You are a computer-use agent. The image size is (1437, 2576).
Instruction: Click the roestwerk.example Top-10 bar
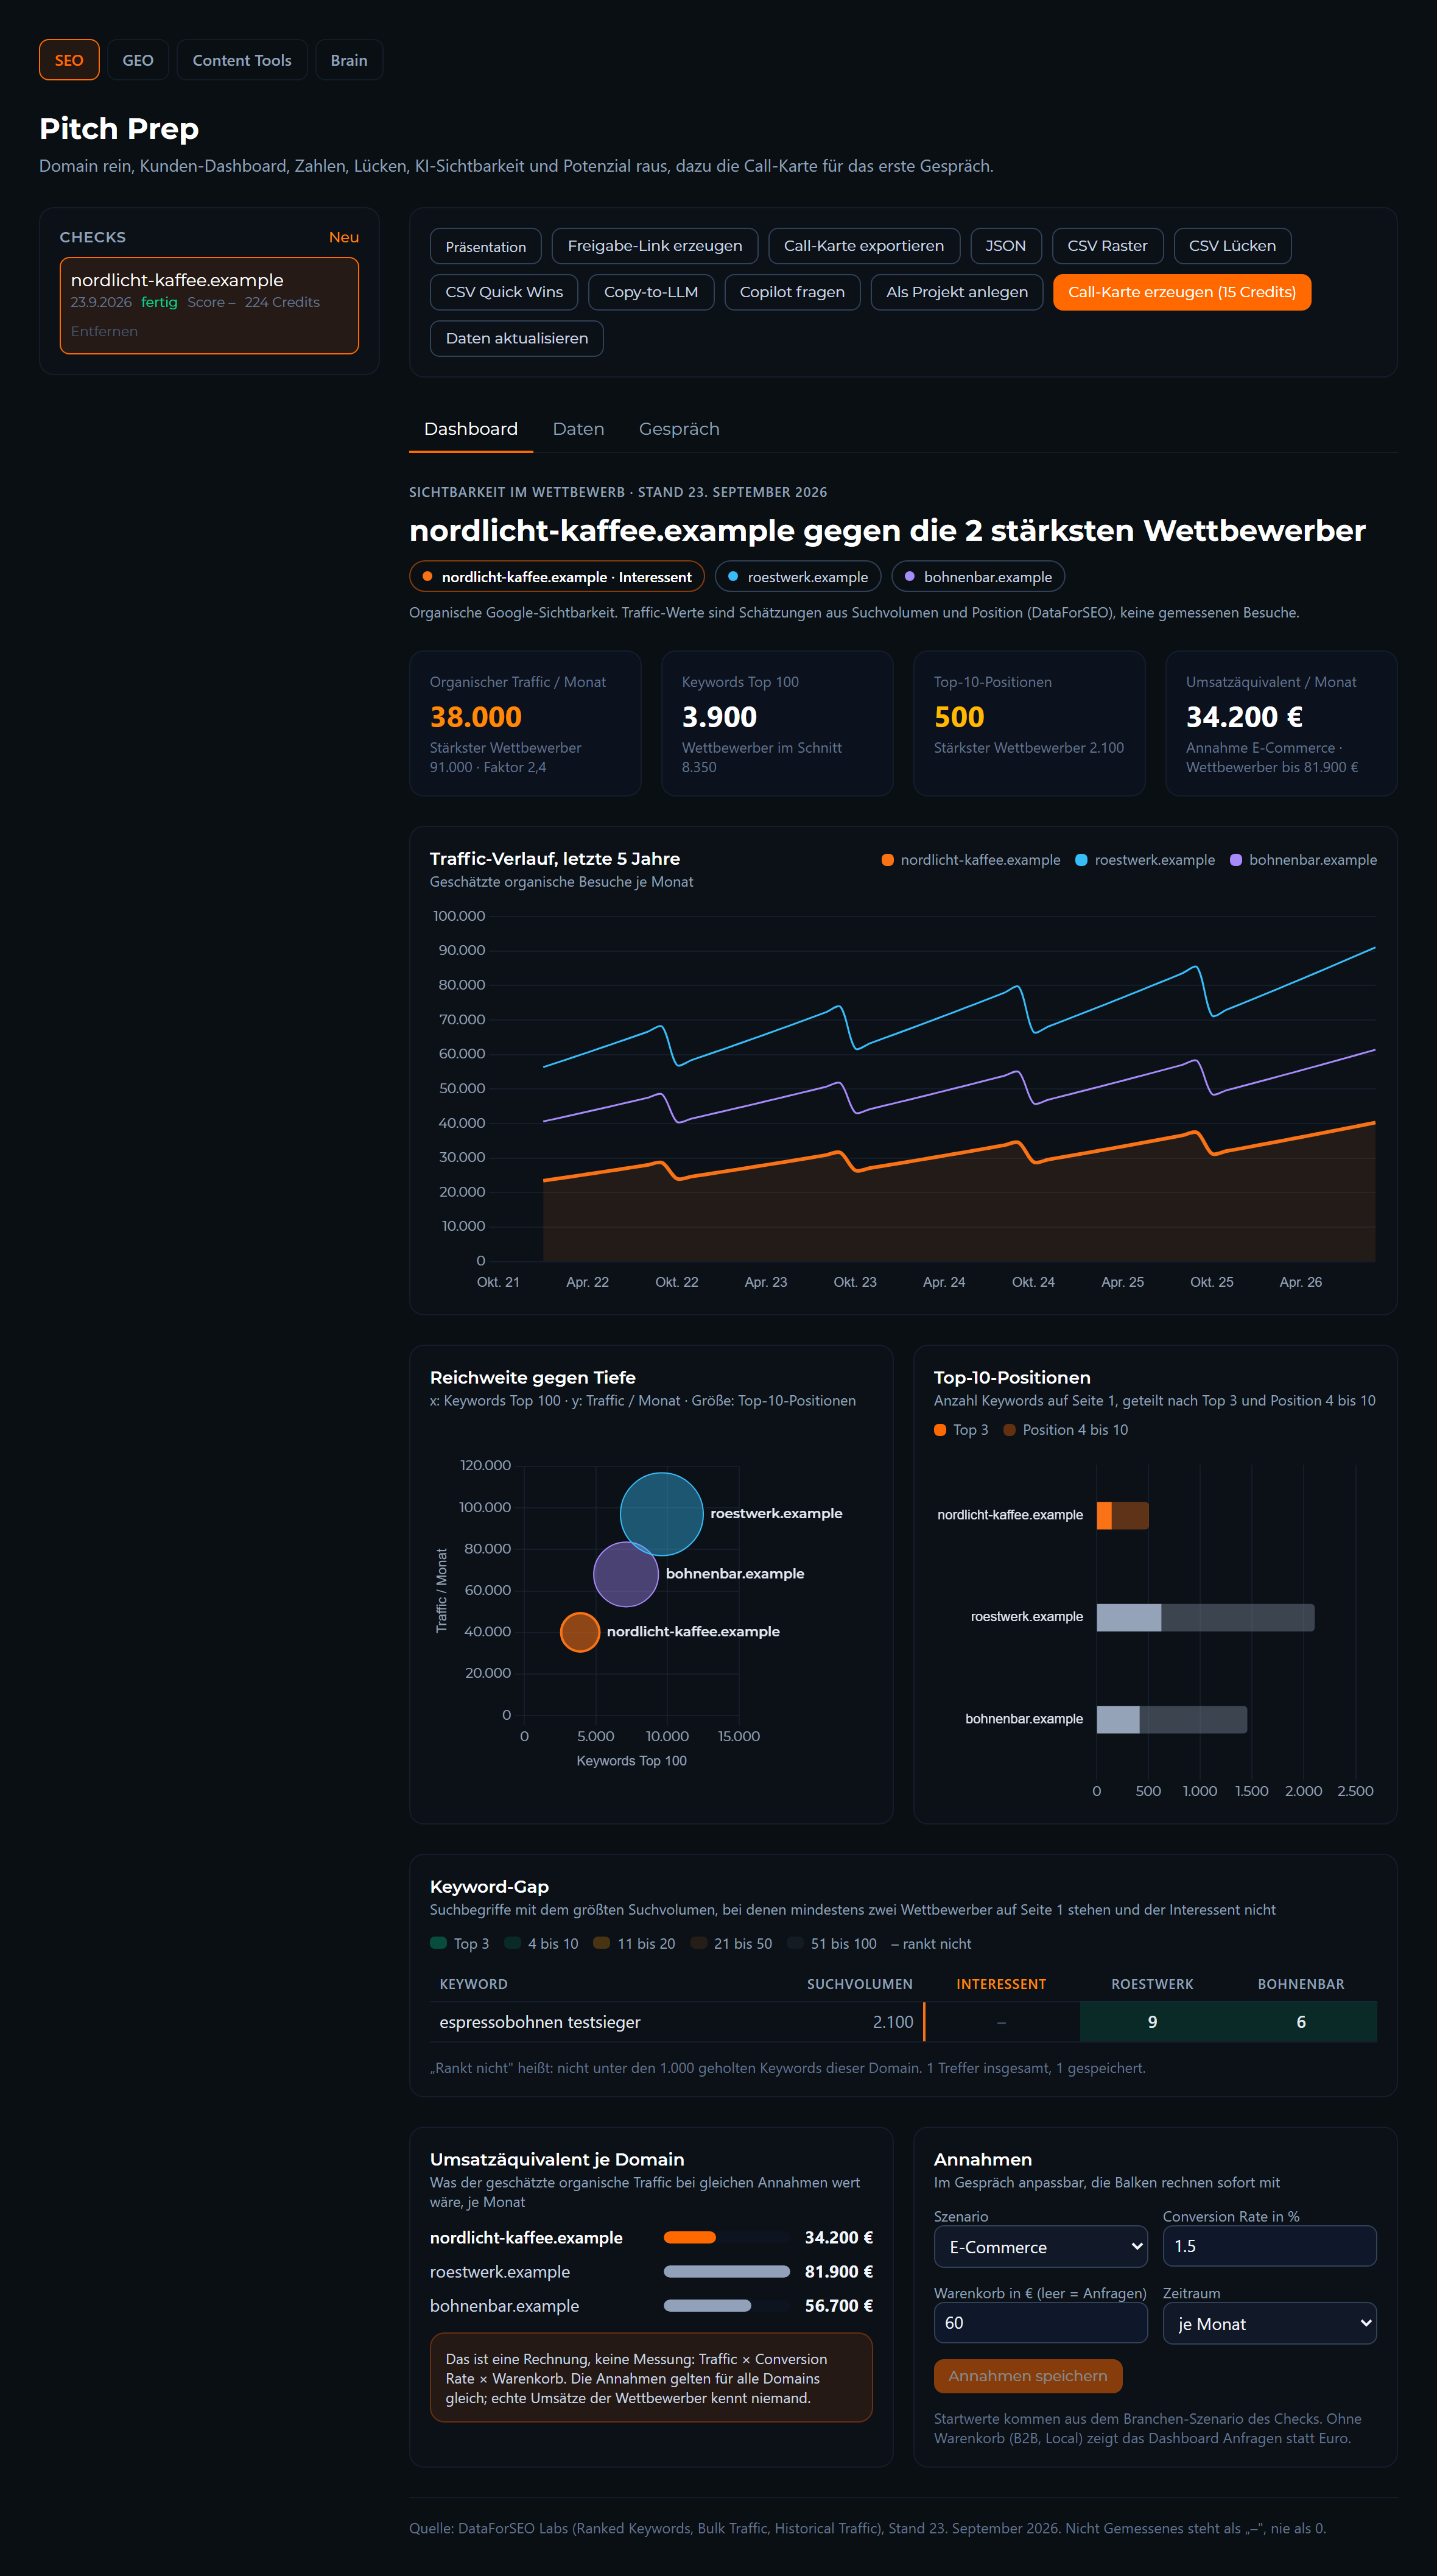[x=1206, y=1617]
